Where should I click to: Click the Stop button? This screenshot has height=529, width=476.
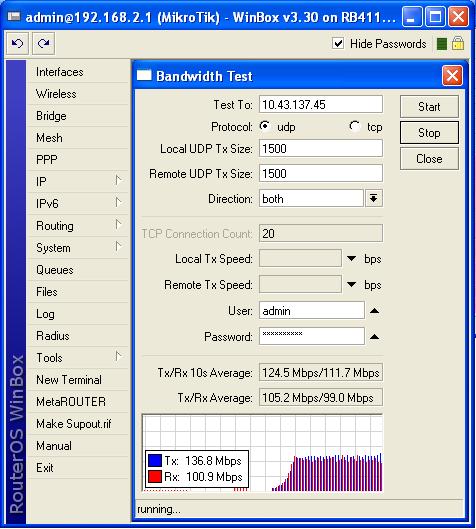point(429,133)
